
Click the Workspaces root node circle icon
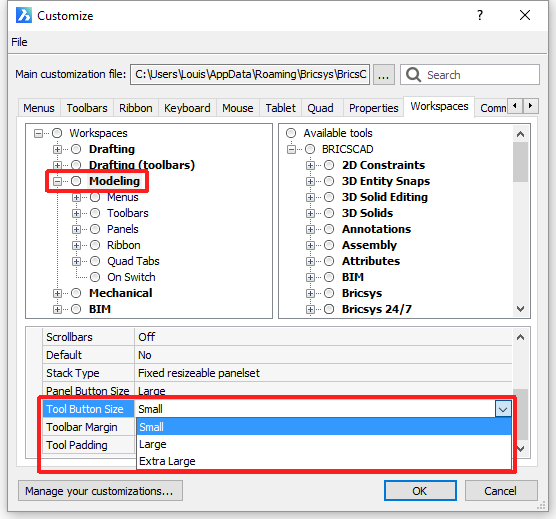click(57, 133)
